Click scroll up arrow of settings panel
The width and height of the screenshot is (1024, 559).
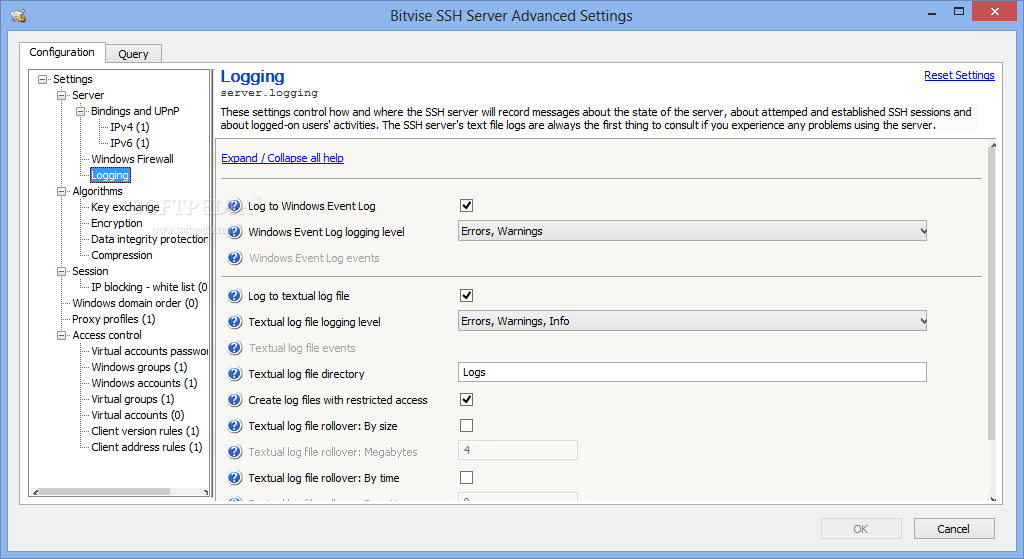point(993,145)
